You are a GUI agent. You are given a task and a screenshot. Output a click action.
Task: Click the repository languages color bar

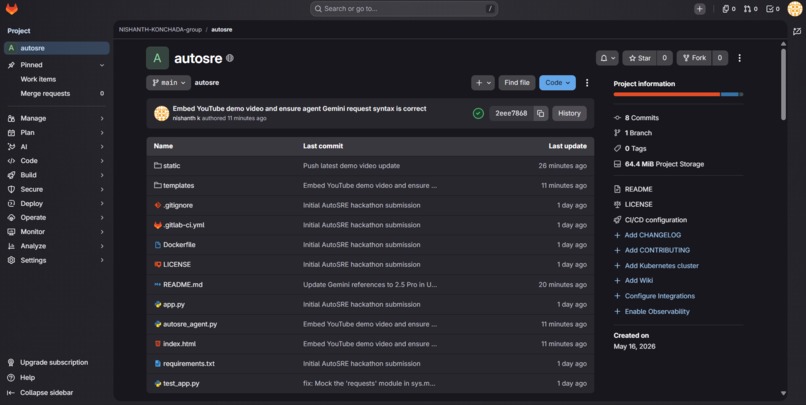coord(678,94)
